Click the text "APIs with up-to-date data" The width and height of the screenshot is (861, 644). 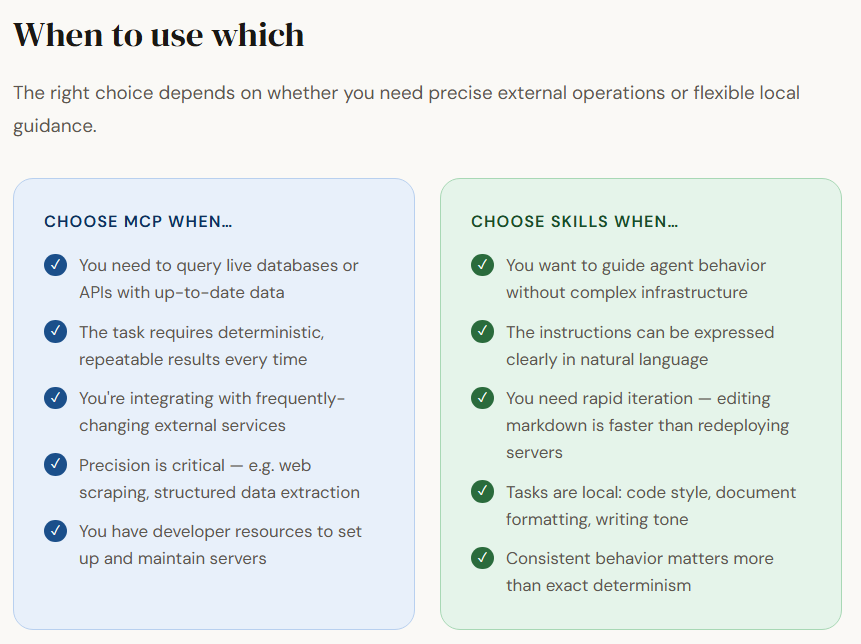[x=182, y=292]
